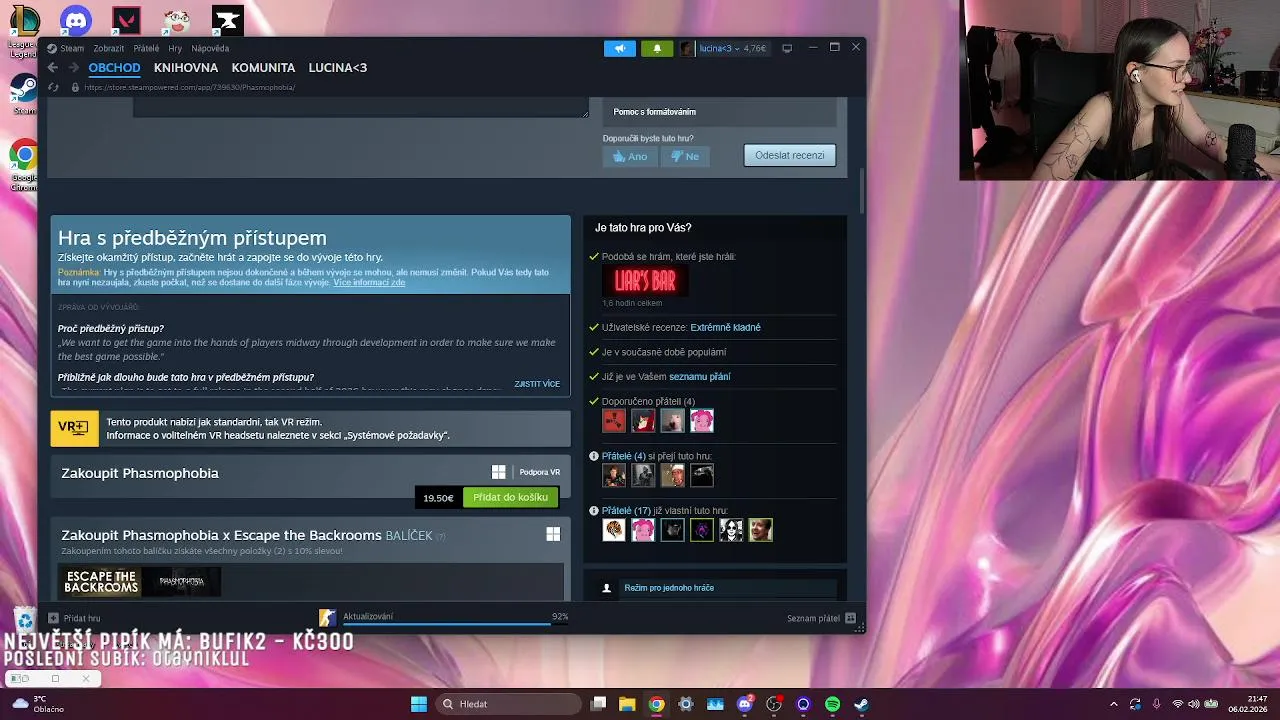Reload the store page
Screen dimensions: 1280x720
click(53, 87)
